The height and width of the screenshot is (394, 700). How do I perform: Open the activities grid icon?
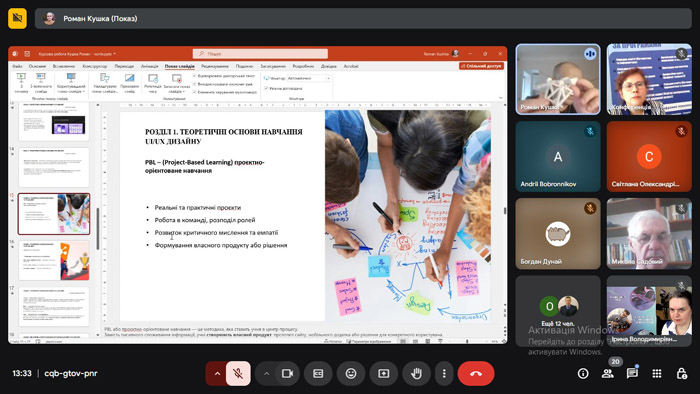pyautogui.click(x=657, y=373)
